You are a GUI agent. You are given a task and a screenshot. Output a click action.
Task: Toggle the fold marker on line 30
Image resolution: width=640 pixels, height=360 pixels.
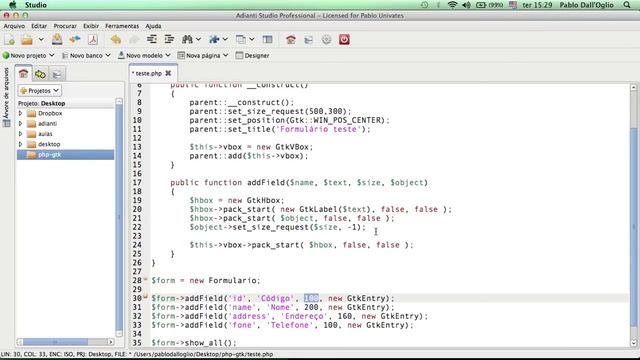(145, 297)
